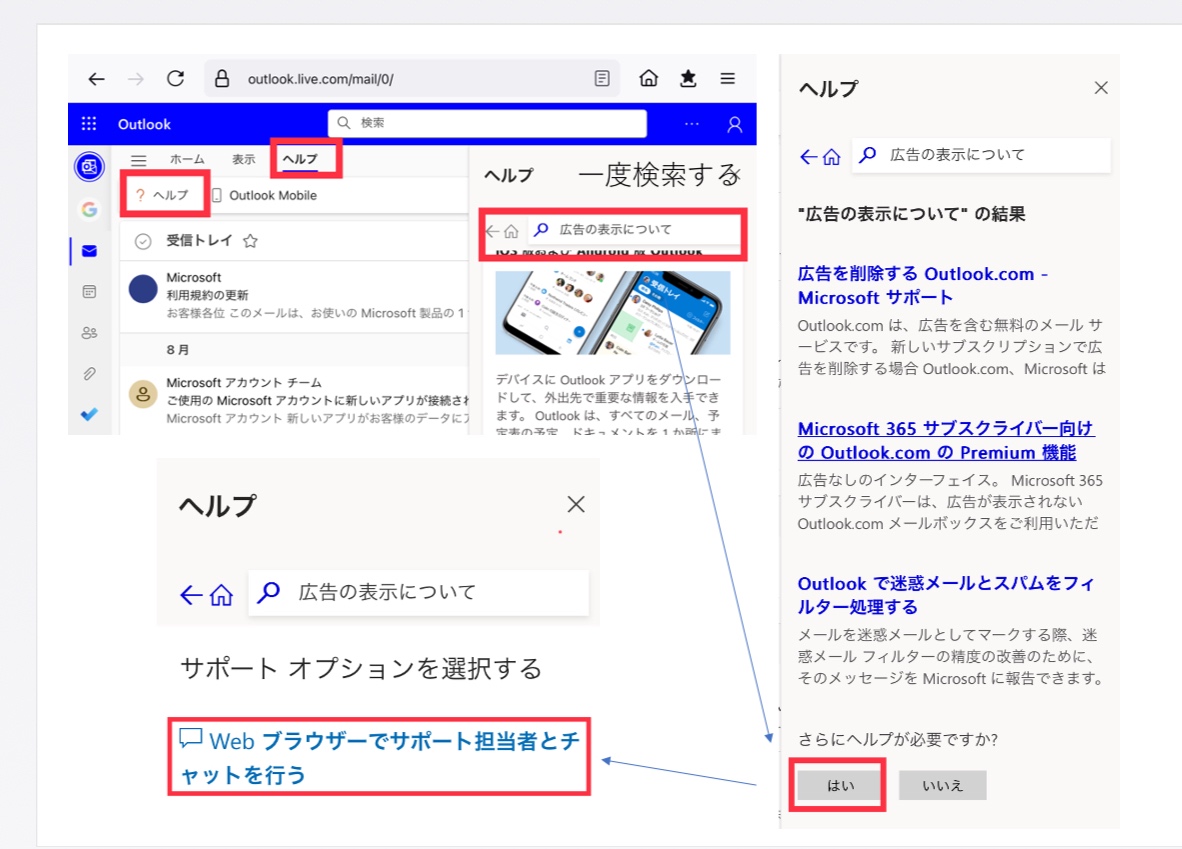Open Microsoft 利用規約の更新 email

[294, 296]
